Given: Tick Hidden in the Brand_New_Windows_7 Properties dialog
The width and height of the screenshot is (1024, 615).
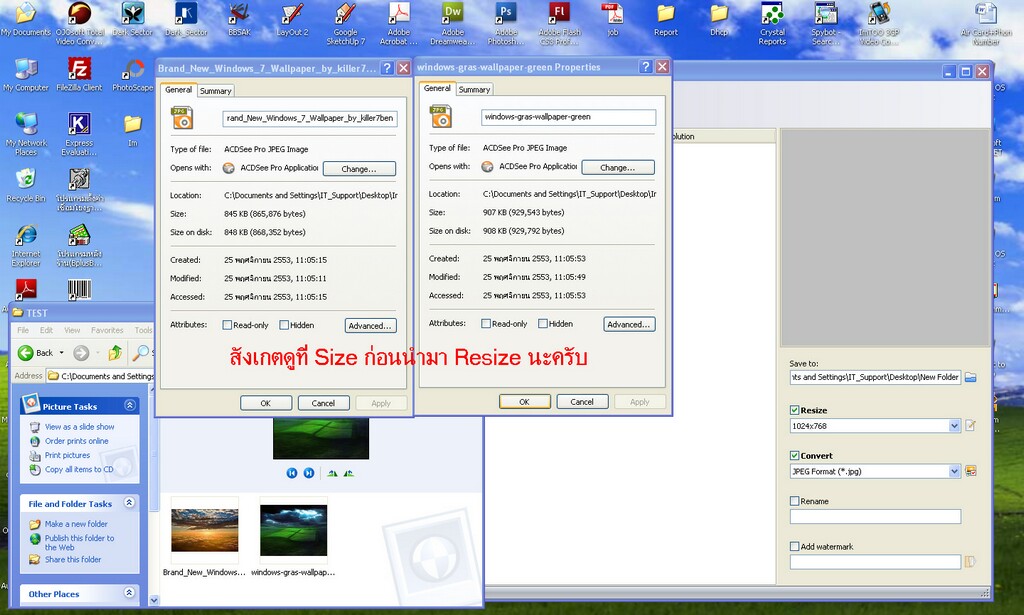Looking at the screenshot, I should point(284,325).
